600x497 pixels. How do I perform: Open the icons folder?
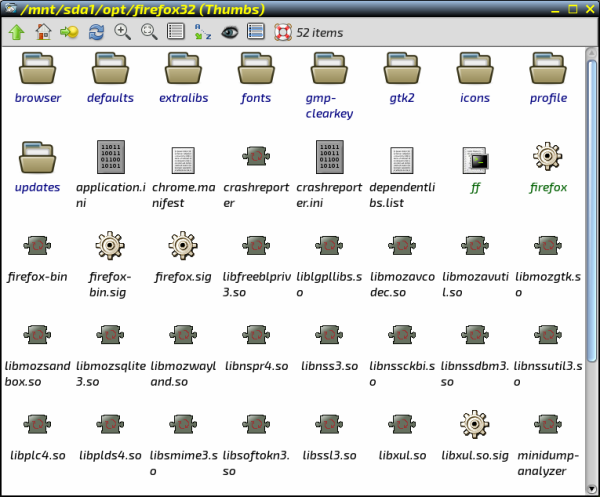475,68
